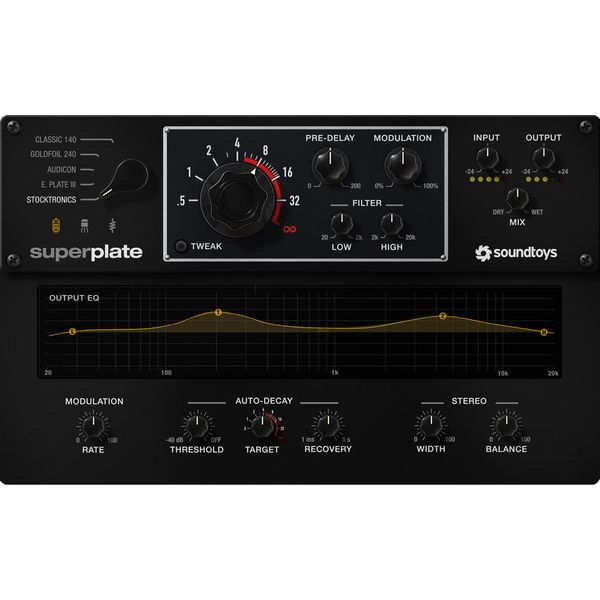
Task: Click the Auto-Decay Recovery knob
Action: (x=328, y=426)
